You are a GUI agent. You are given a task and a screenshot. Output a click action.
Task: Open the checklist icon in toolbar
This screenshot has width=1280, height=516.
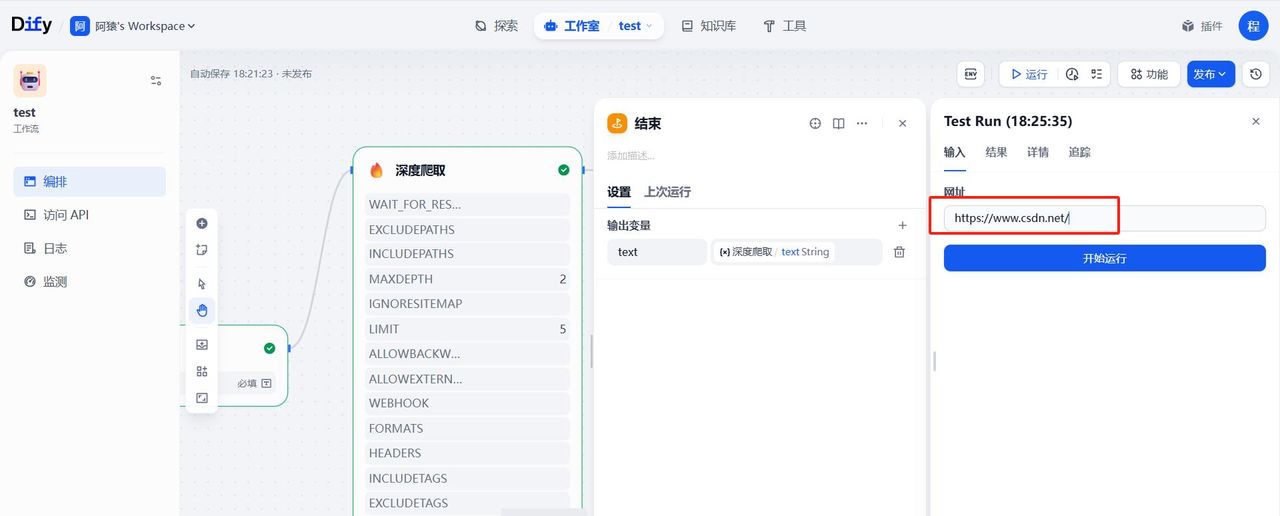(1097, 74)
